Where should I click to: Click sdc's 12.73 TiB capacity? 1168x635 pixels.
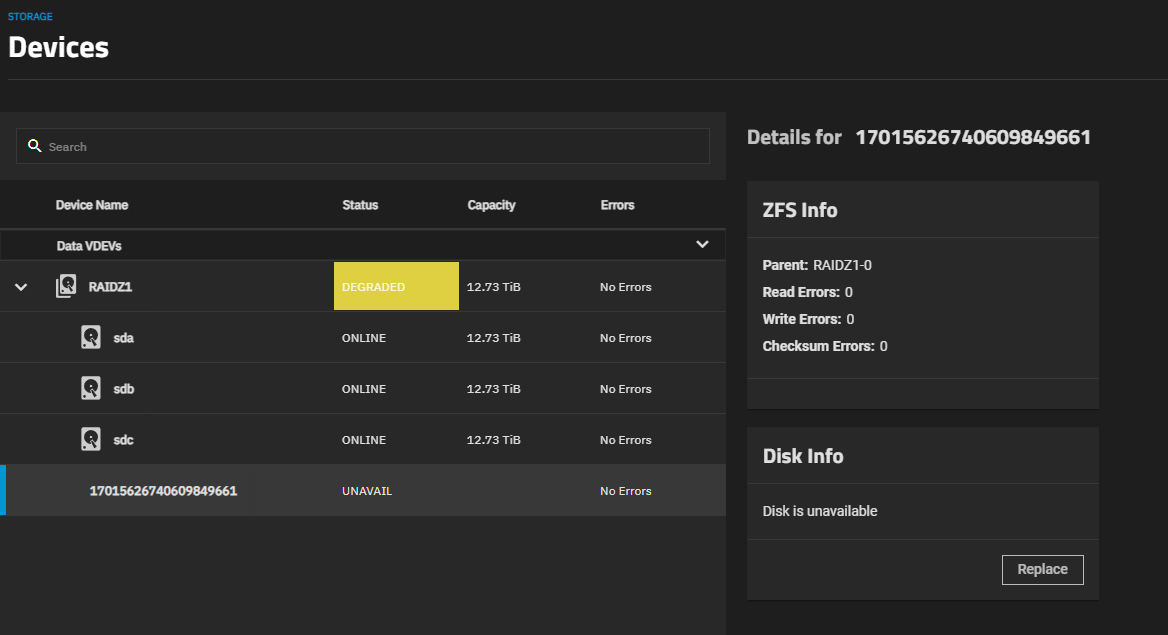(x=493, y=440)
